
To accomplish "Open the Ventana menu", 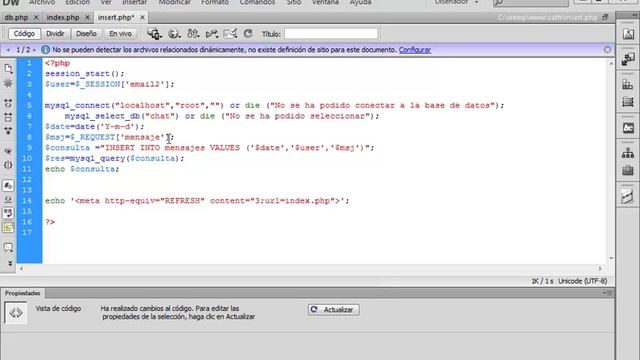I will [325, 2].
